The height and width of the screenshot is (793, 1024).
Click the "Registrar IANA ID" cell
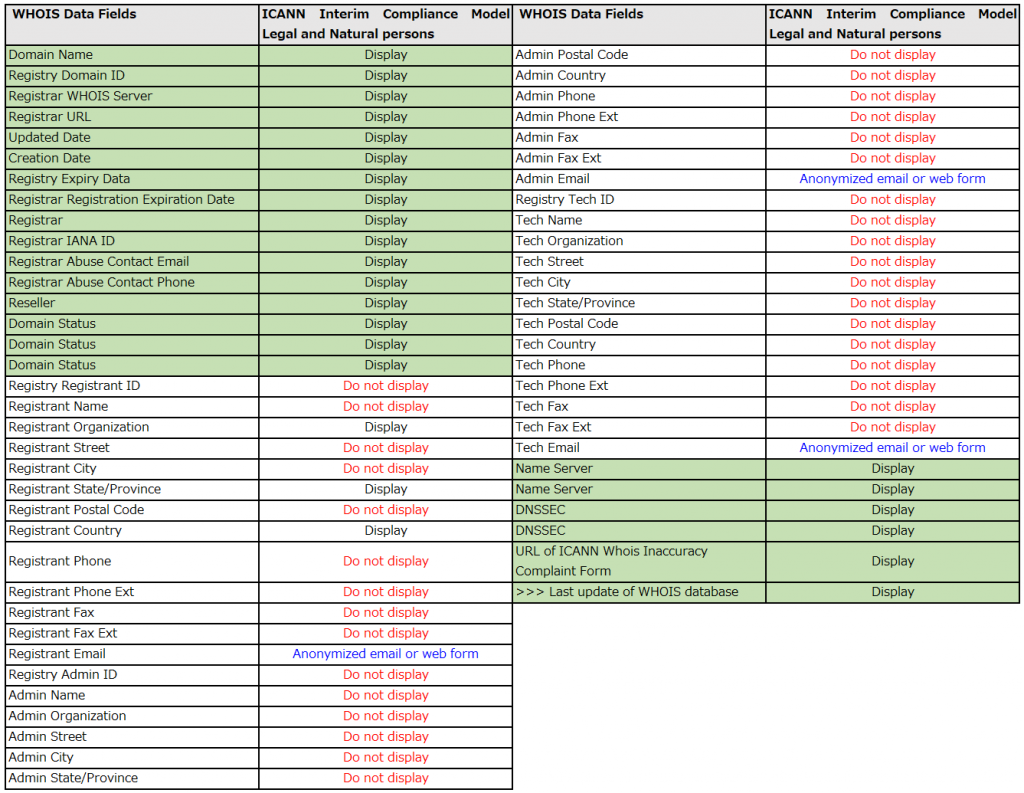[132, 241]
